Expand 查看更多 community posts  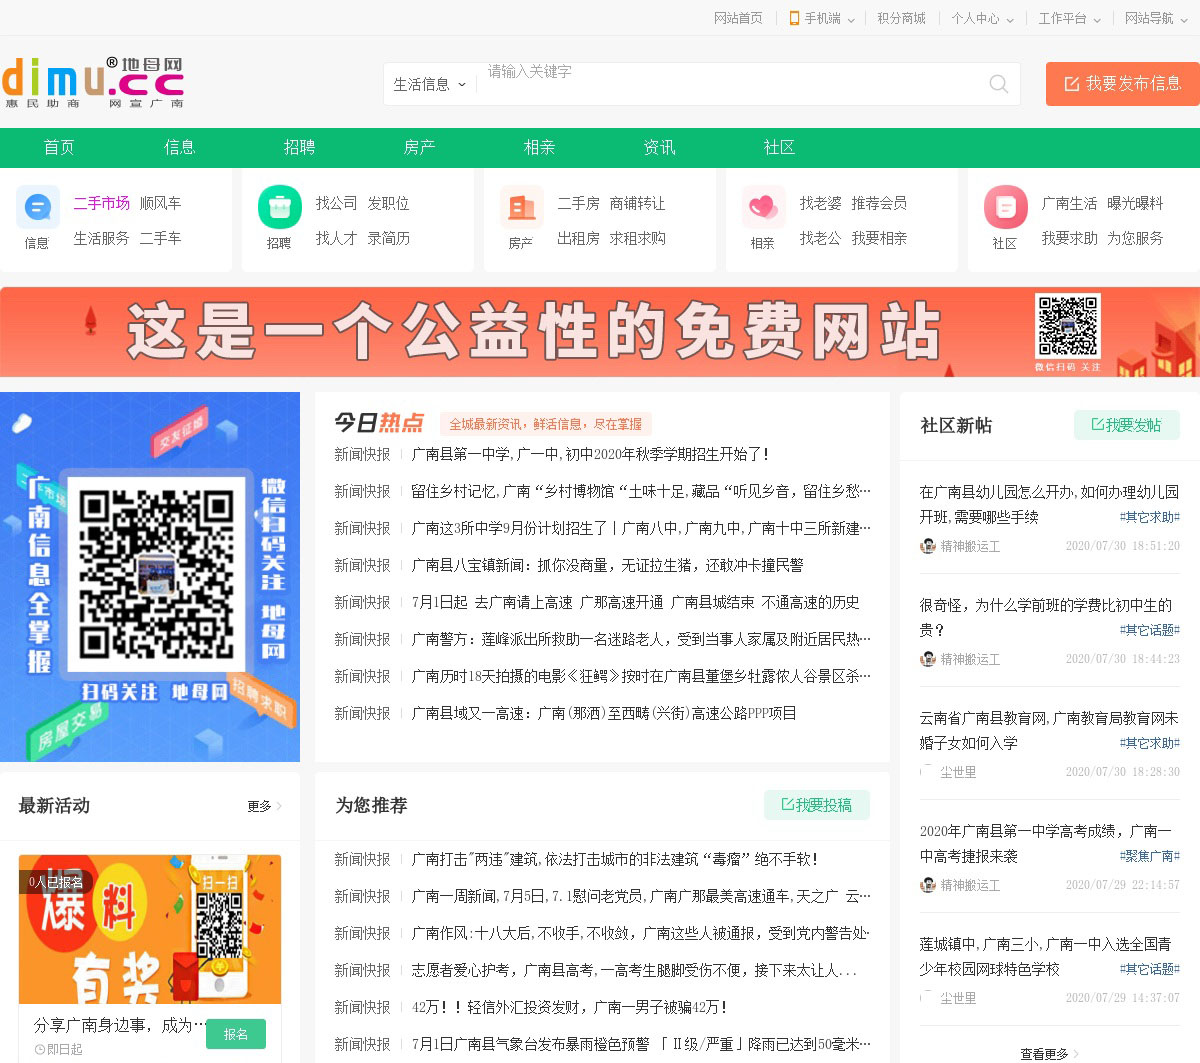pyautogui.click(x=1049, y=1054)
